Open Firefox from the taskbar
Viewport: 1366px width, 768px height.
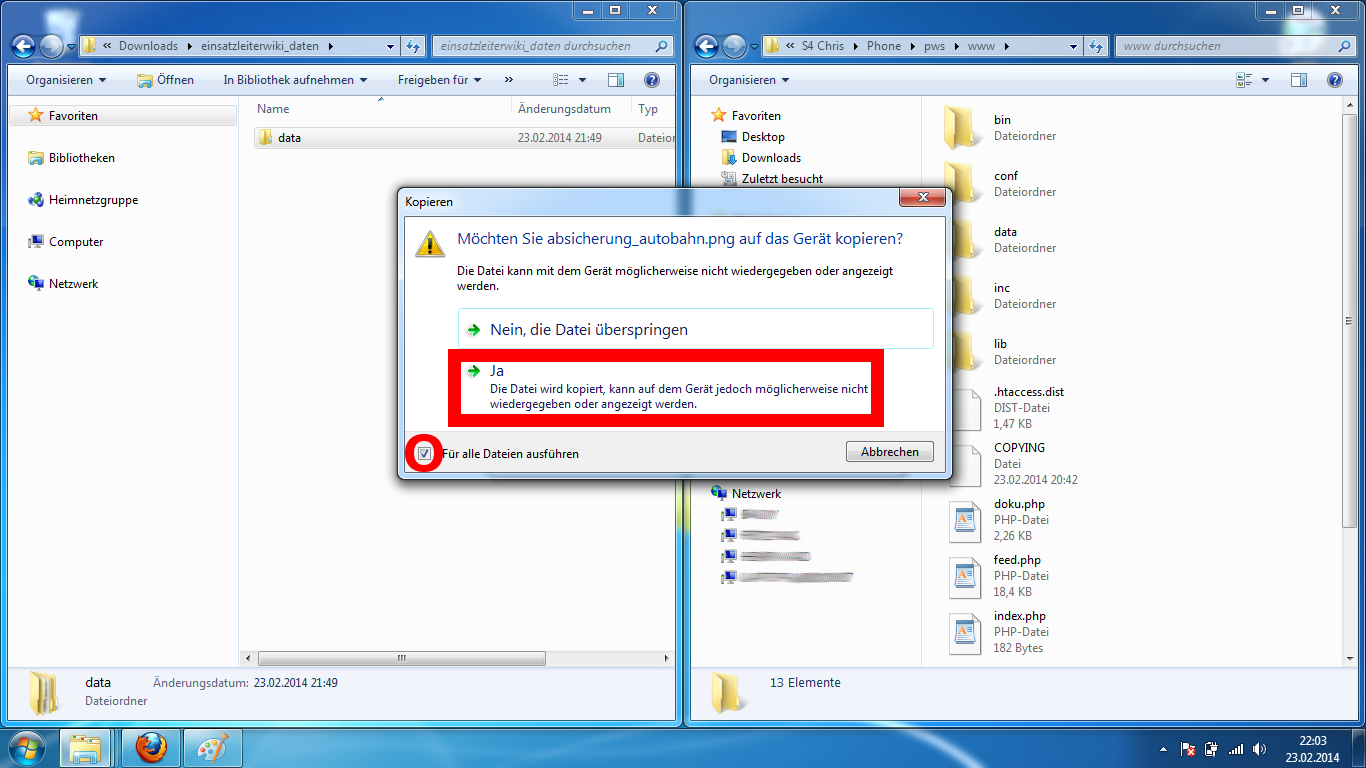[x=150, y=747]
